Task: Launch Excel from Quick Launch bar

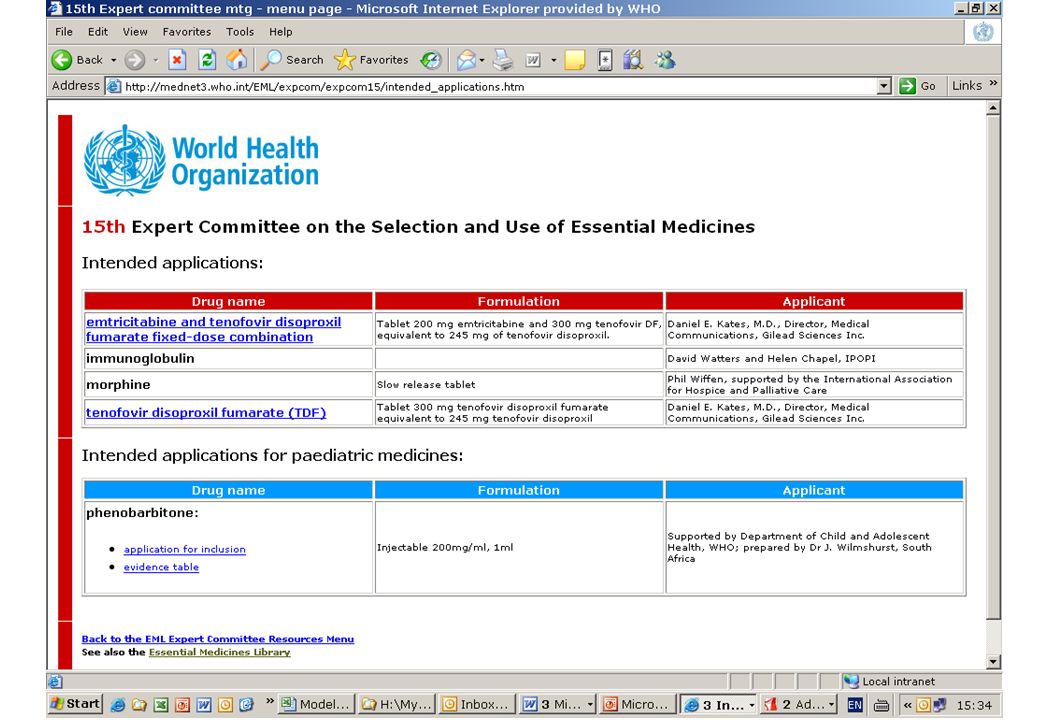Action: click(x=161, y=705)
